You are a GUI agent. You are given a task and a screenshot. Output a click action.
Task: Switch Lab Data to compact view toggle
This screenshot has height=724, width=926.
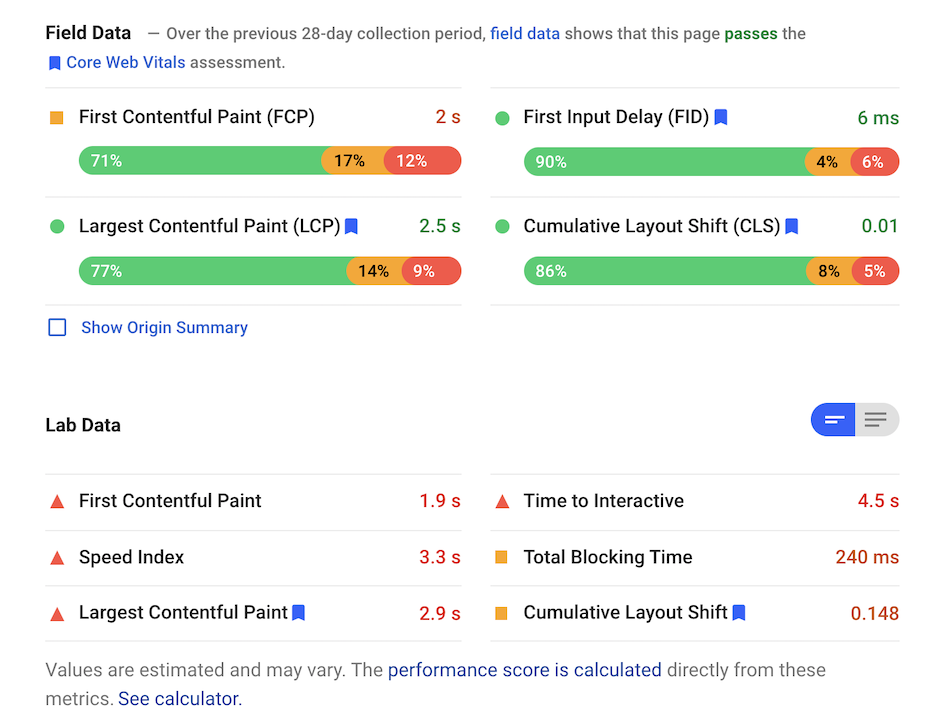coord(834,420)
